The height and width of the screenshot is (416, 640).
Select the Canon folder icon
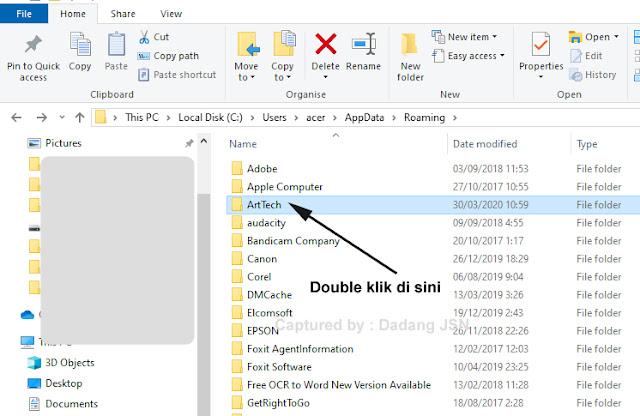(237, 259)
